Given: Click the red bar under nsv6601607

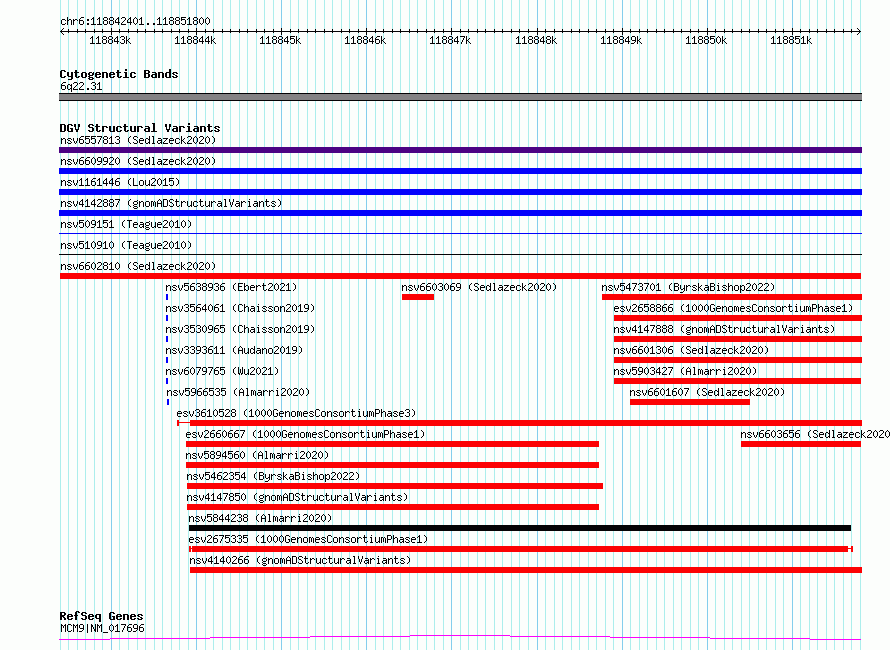Looking at the screenshot, I should [x=690, y=402].
